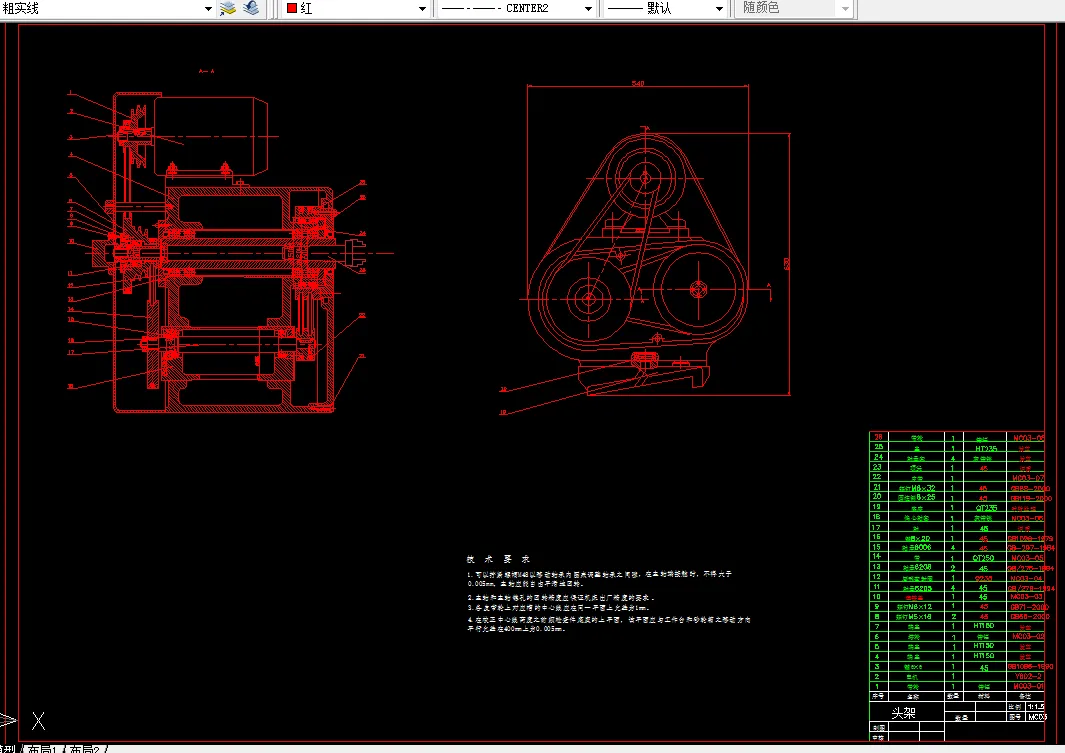Click item number 26 in the parts list
The width and height of the screenshot is (1065, 753).
(x=879, y=438)
